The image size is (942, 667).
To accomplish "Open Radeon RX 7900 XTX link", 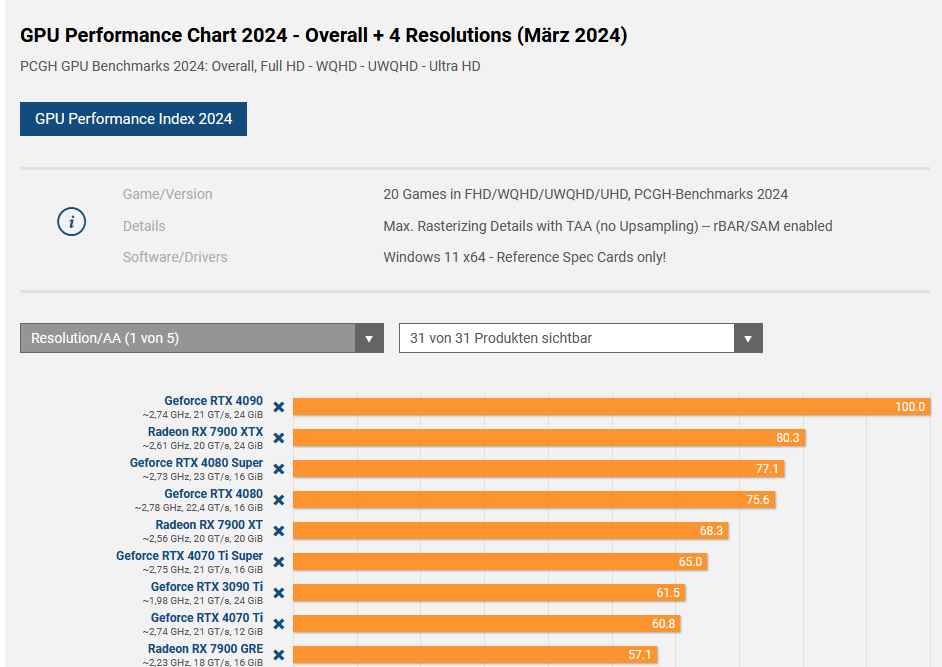I will point(205,432).
